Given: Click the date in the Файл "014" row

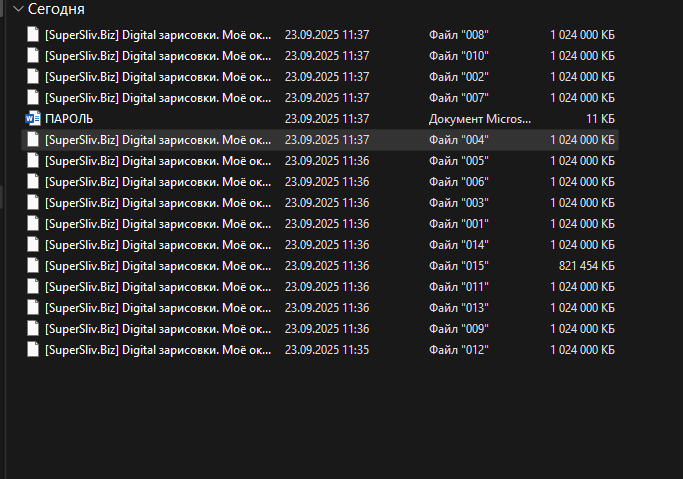Looking at the screenshot, I should pos(327,245).
